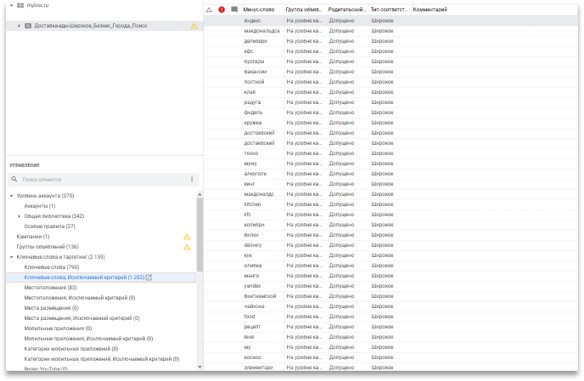The image size is (584, 381).
Task: Collapse the mybox.ru account tree node
Action: coord(12,6)
